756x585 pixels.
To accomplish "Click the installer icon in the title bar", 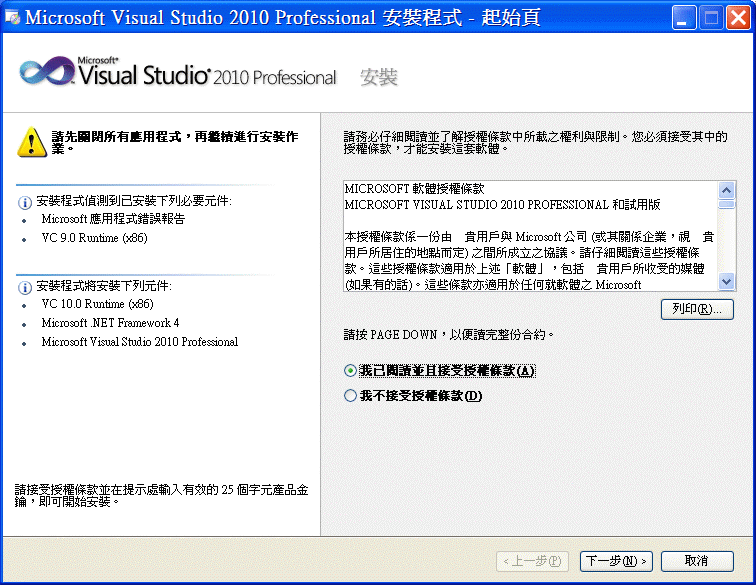I will 13,18.
